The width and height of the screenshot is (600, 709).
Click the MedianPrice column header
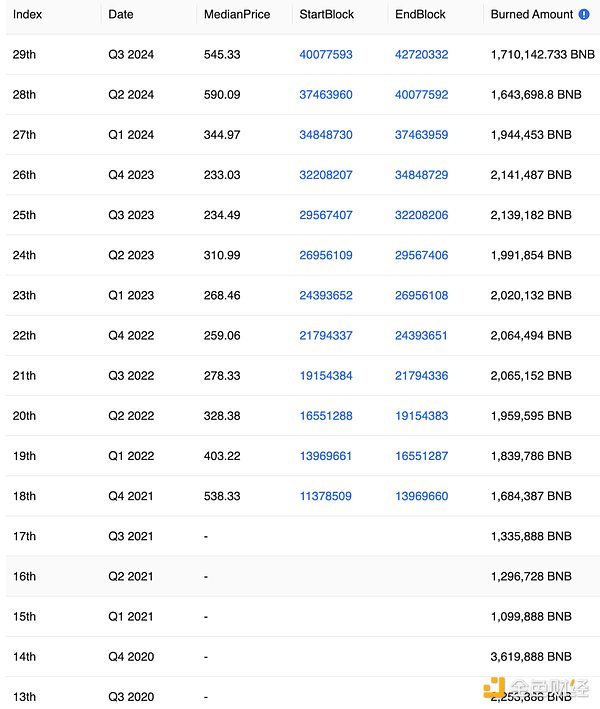point(237,15)
